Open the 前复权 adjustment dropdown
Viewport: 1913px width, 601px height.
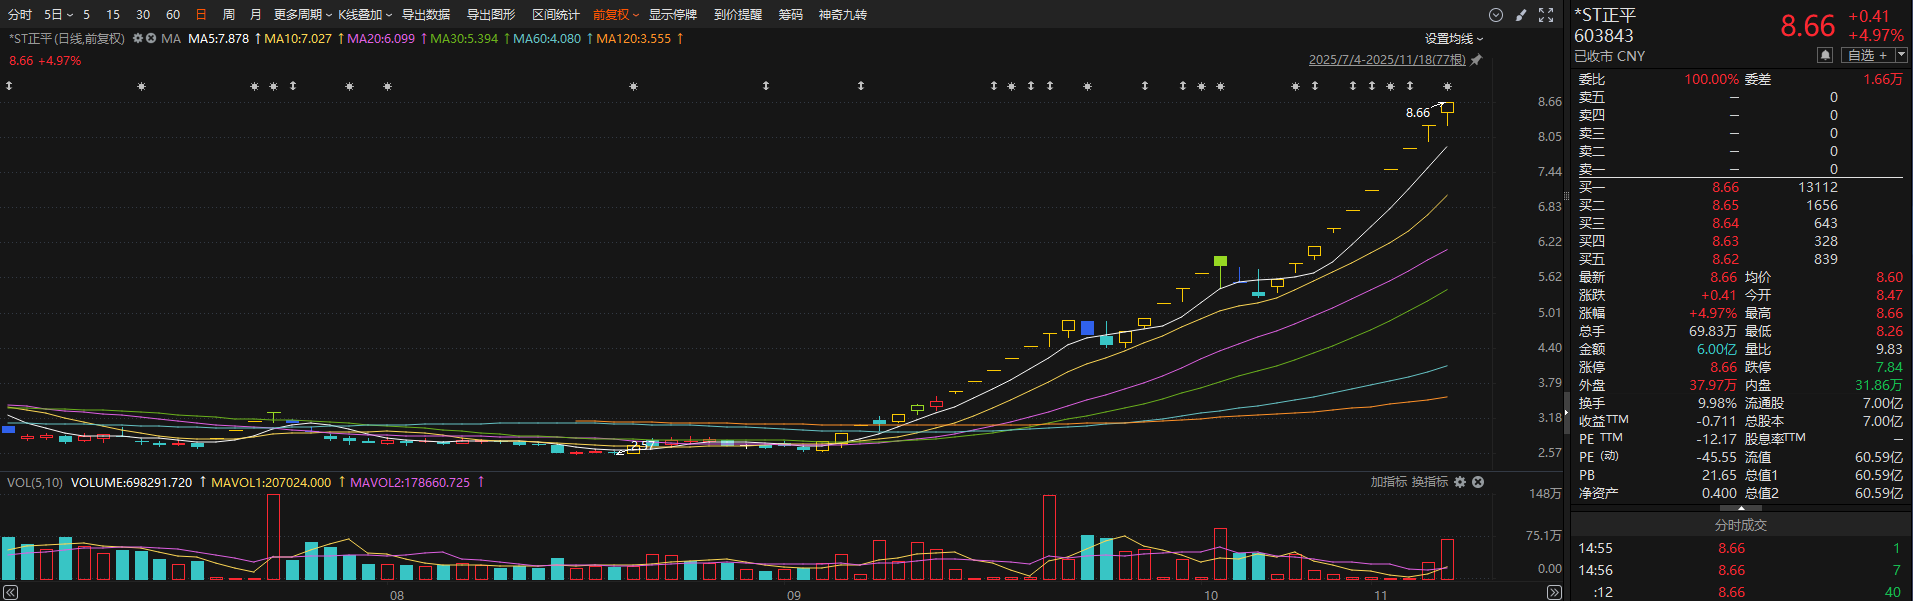[615, 15]
